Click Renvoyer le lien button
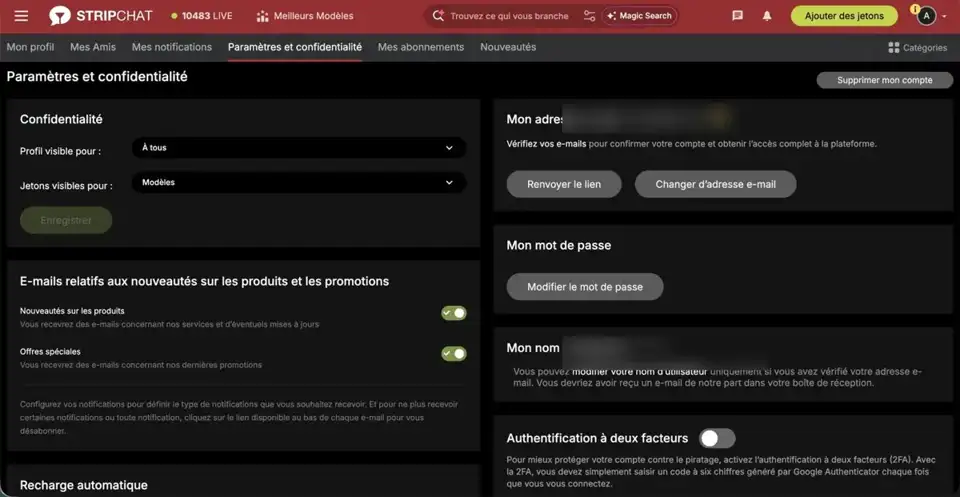Screen dimensions: 960x497 pos(564,184)
